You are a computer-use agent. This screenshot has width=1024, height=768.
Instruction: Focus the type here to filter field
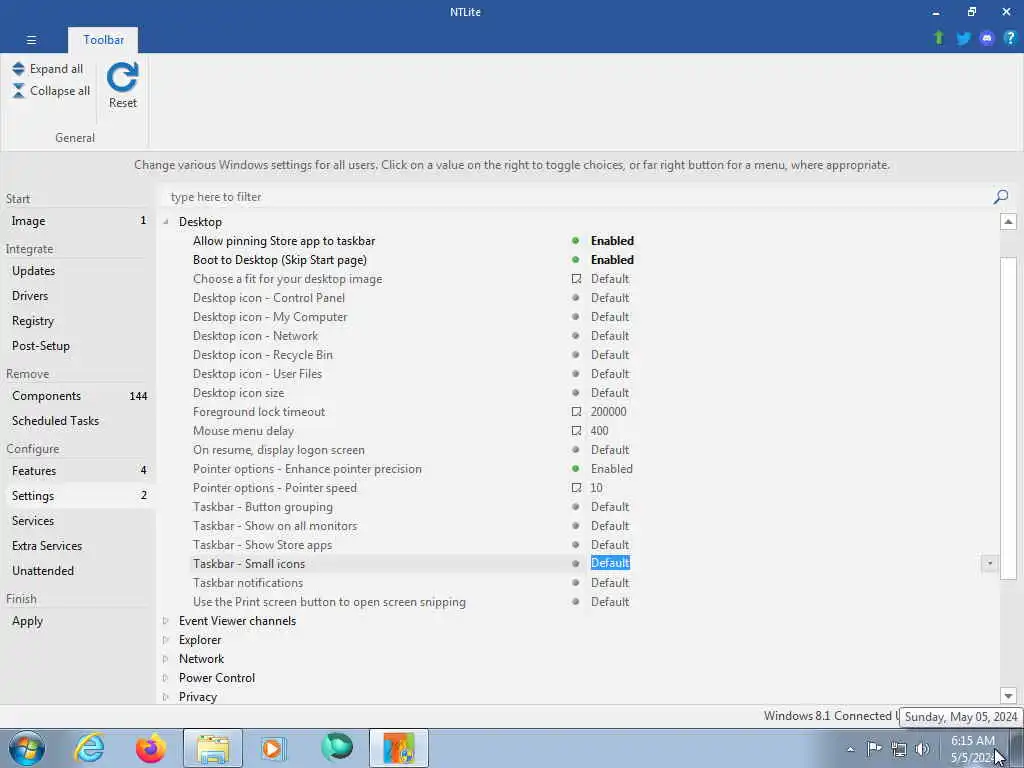coord(575,197)
